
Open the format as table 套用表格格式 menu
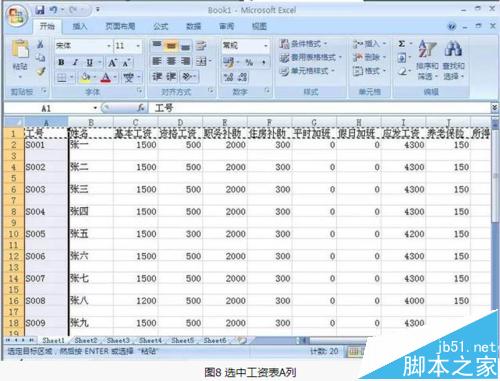311,57
